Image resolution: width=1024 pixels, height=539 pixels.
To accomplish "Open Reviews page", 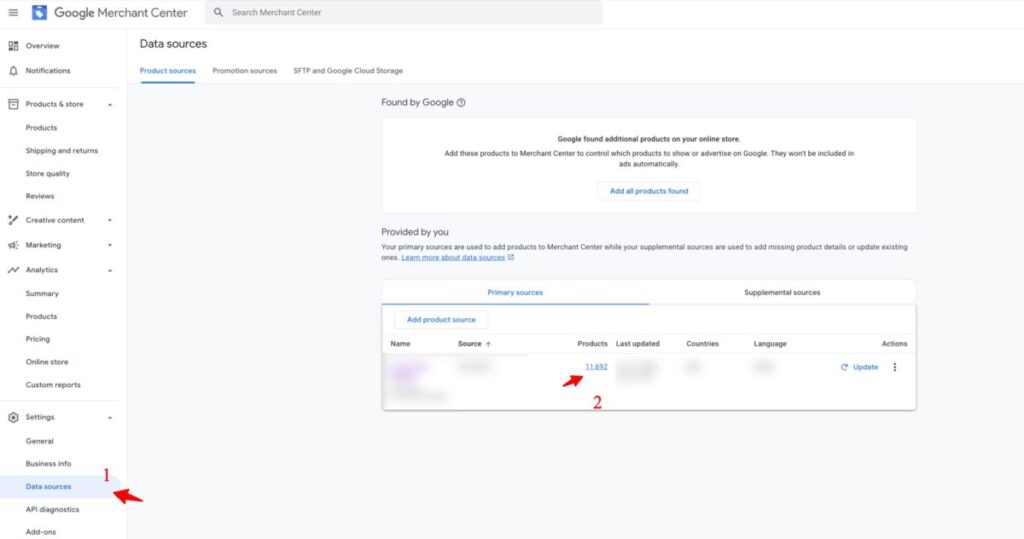I will (40, 196).
